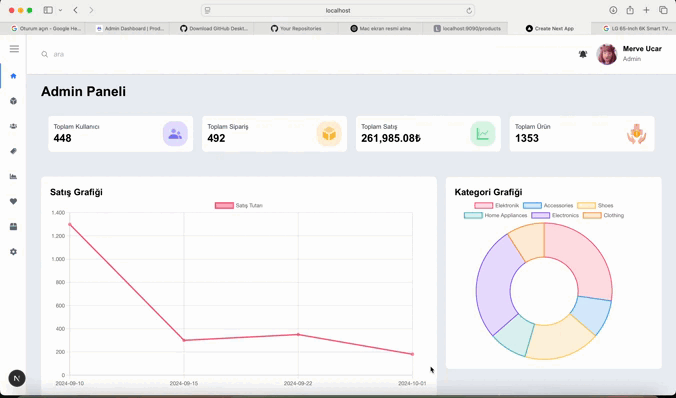Click the Next.js dev indicator badge
Screen dimensions: 676x398
point(17,378)
